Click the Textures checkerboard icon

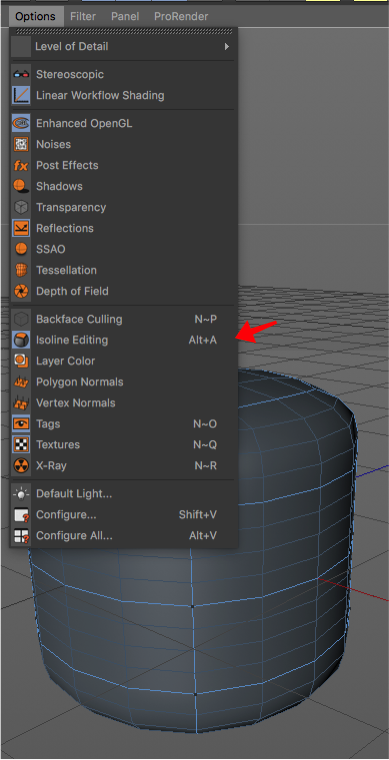point(21,445)
